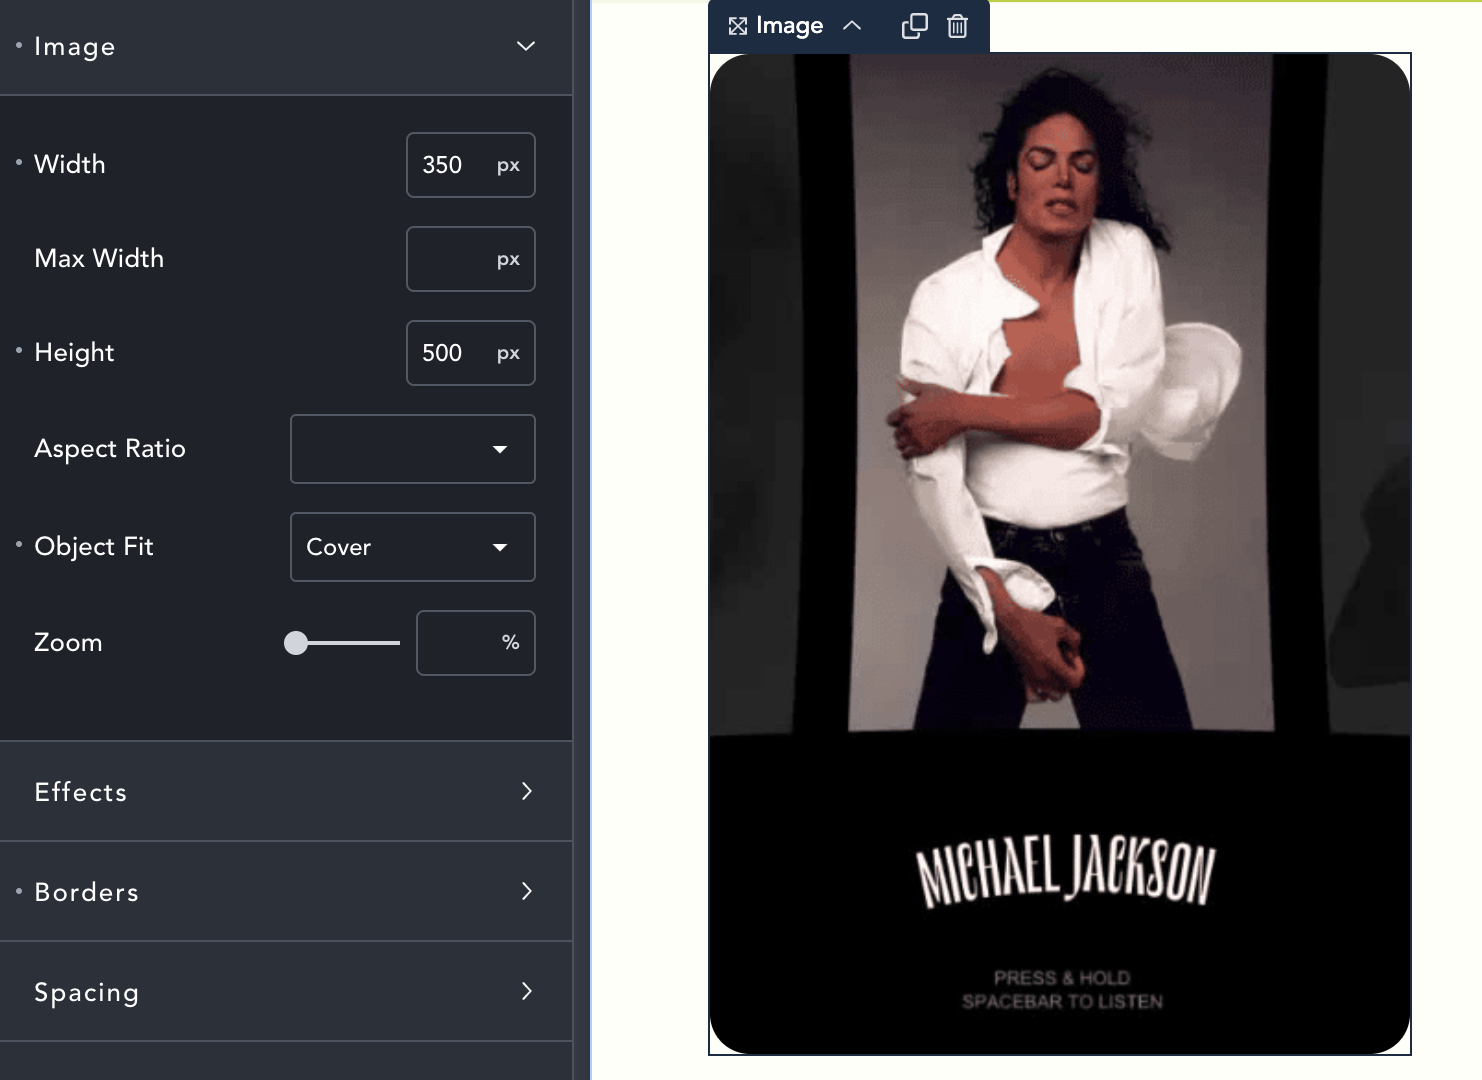The image size is (1482, 1080).
Task: Click the resize icon beside the Image label
Action: [737, 26]
